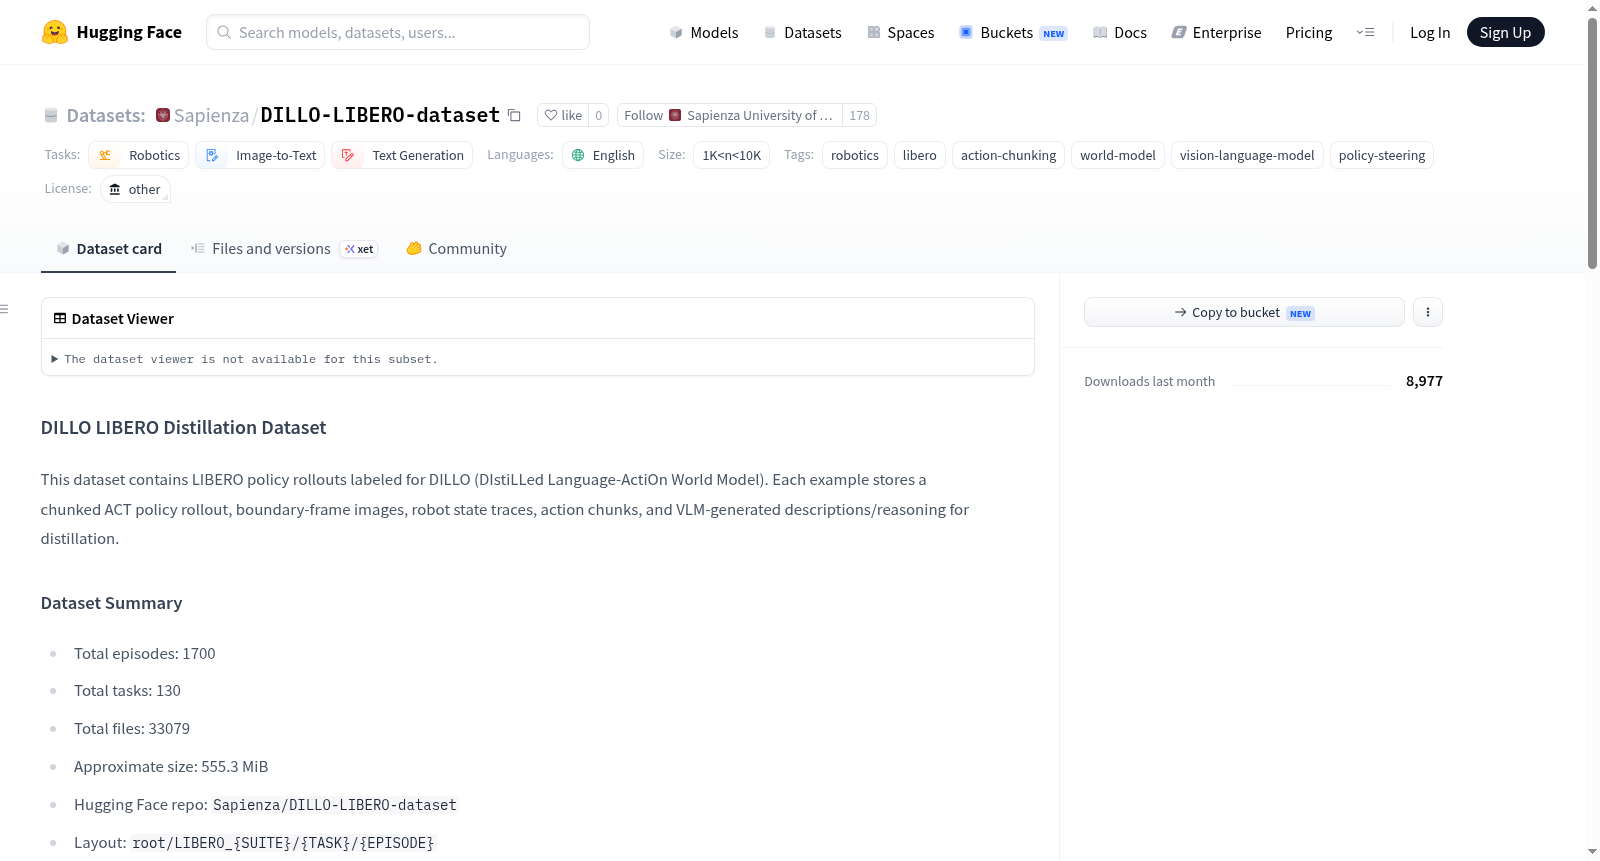This screenshot has width=1600, height=861.
Task: View the 178 followers count
Action: point(860,115)
